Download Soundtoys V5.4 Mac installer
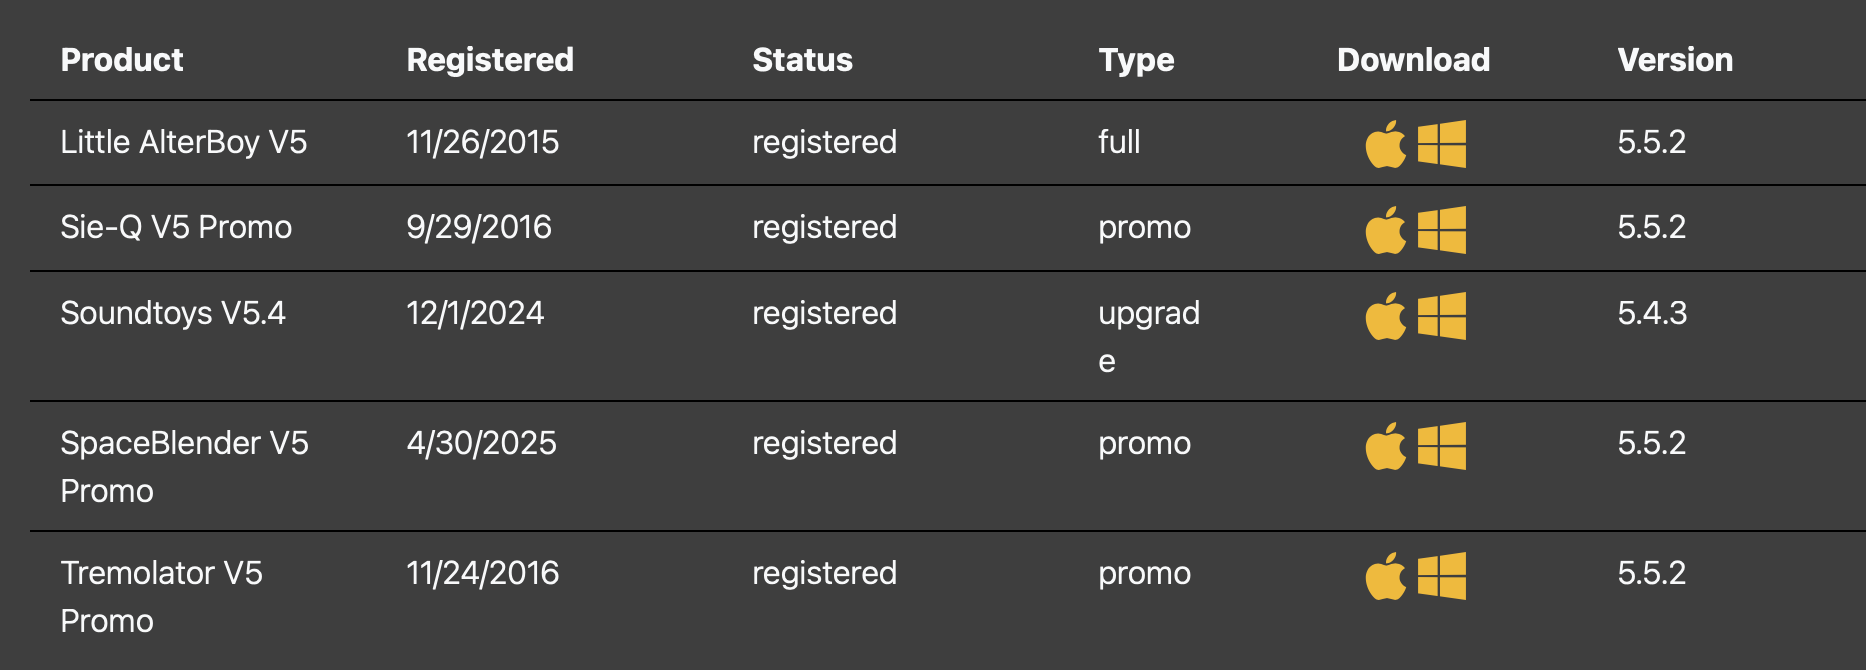1866x670 pixels. 1385,316
